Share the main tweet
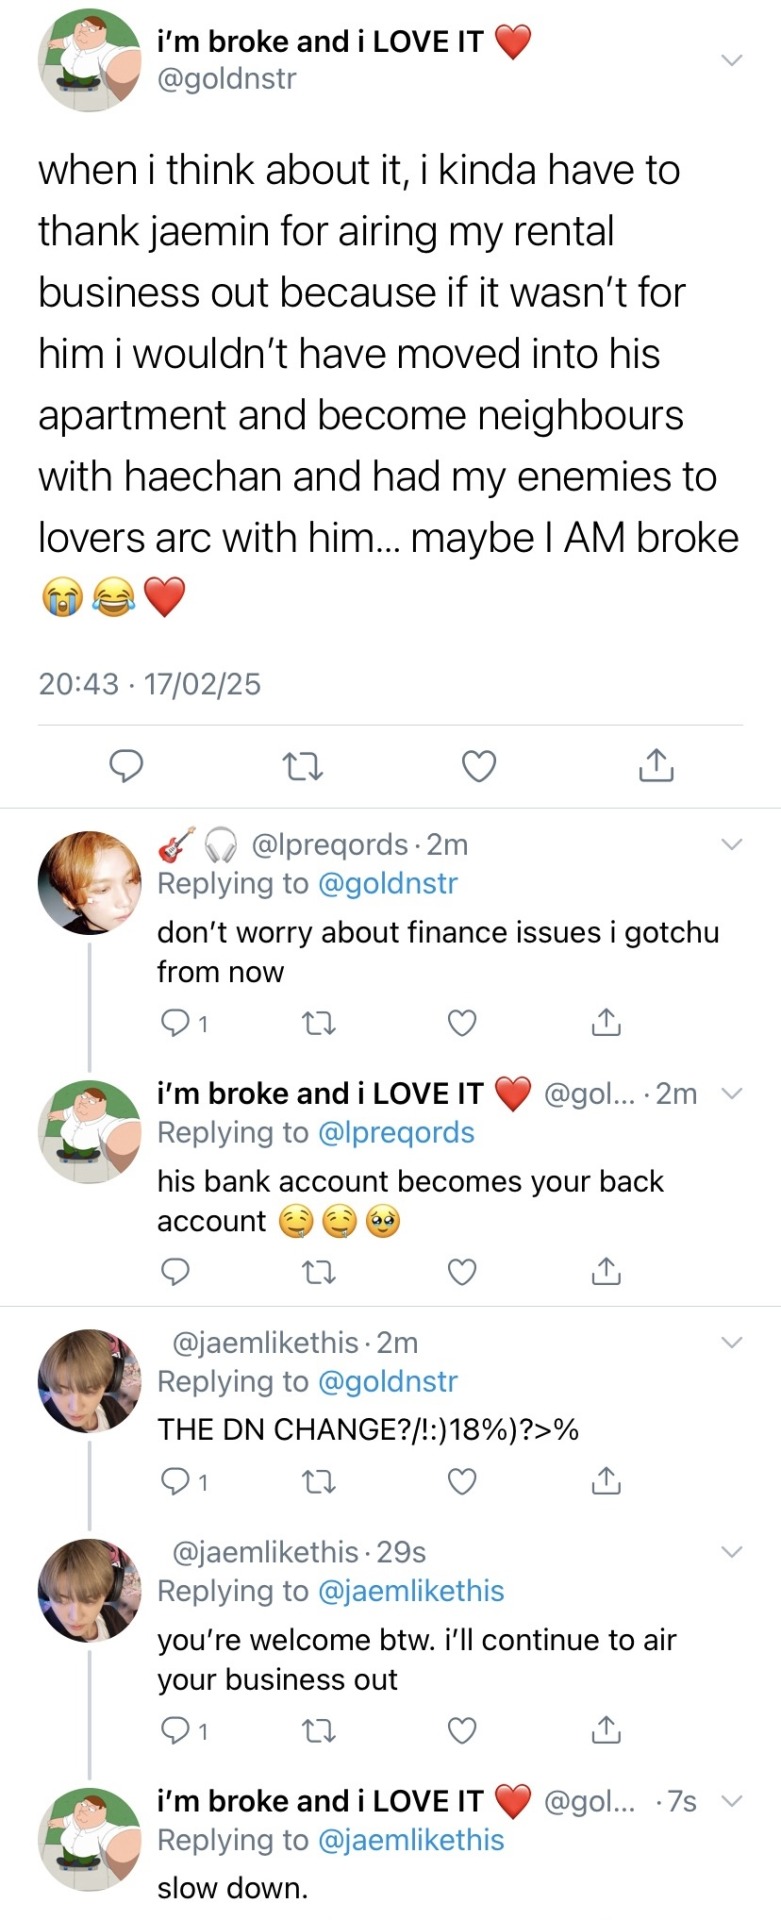Screen dimensions: 781x1920 click(x=655, y=766)
